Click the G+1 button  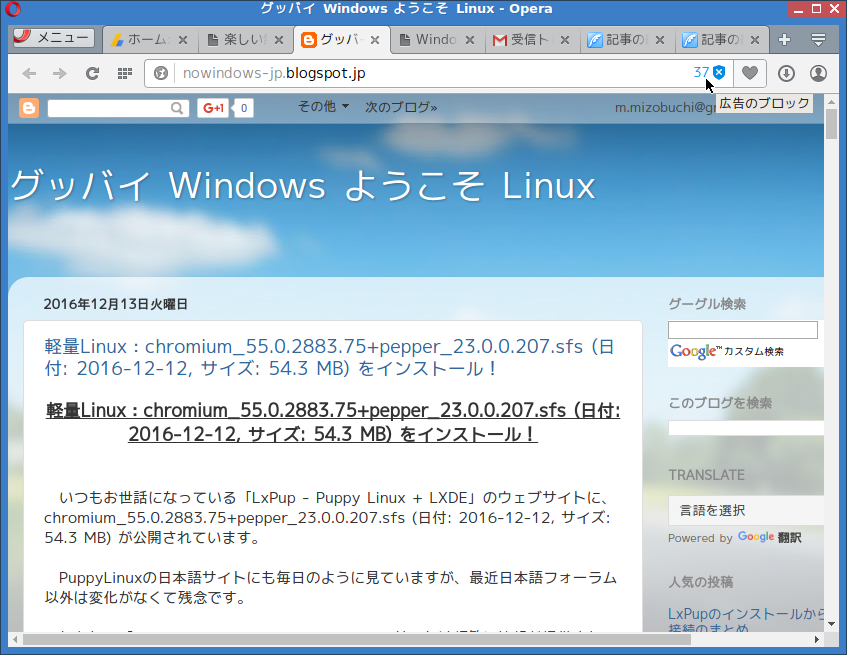click(x=213, y=108)
